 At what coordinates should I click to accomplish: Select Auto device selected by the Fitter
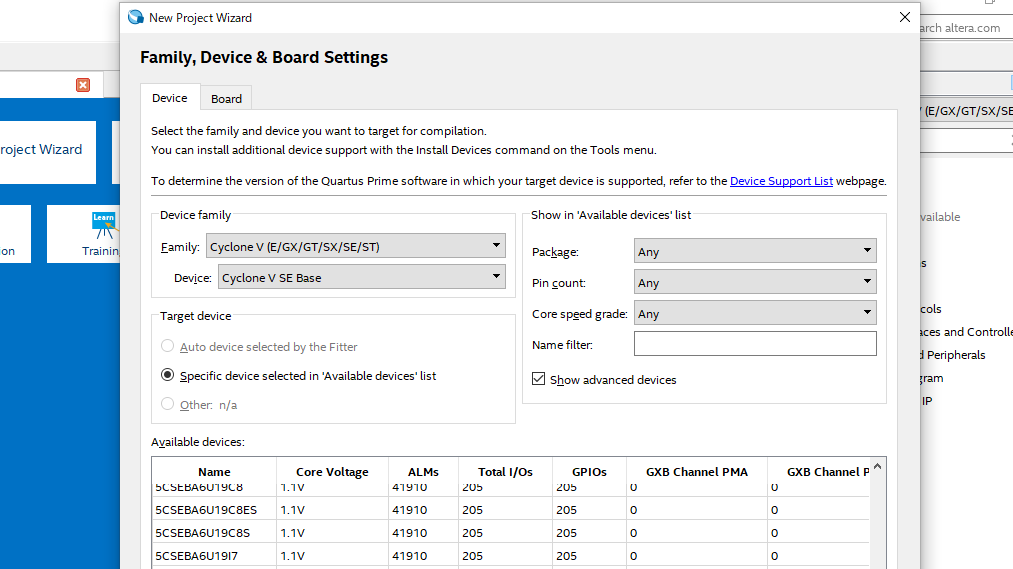tap(167, 346)
